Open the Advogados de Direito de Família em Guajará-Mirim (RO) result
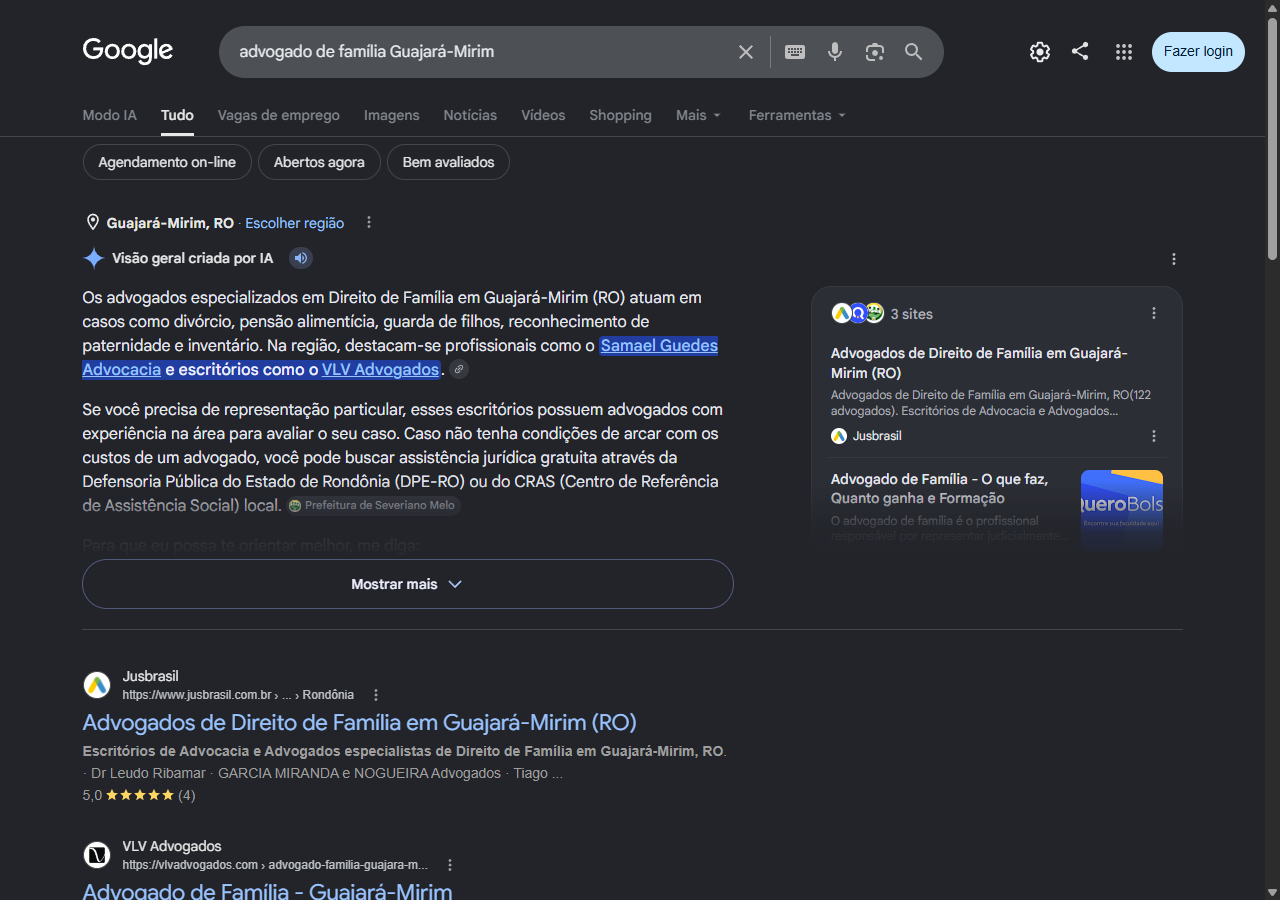 pyautogui.click(x=359, y=722)
